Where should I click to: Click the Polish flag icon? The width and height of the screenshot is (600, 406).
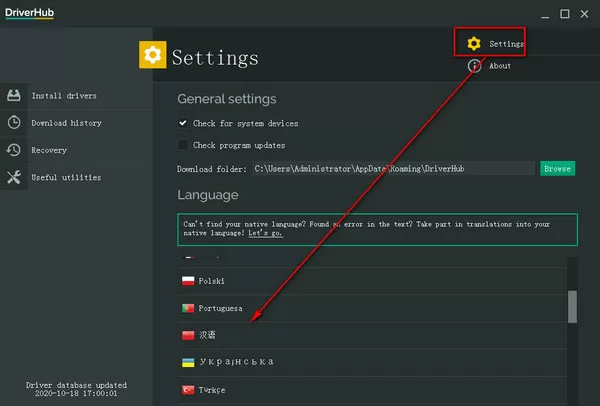(188, 281)
